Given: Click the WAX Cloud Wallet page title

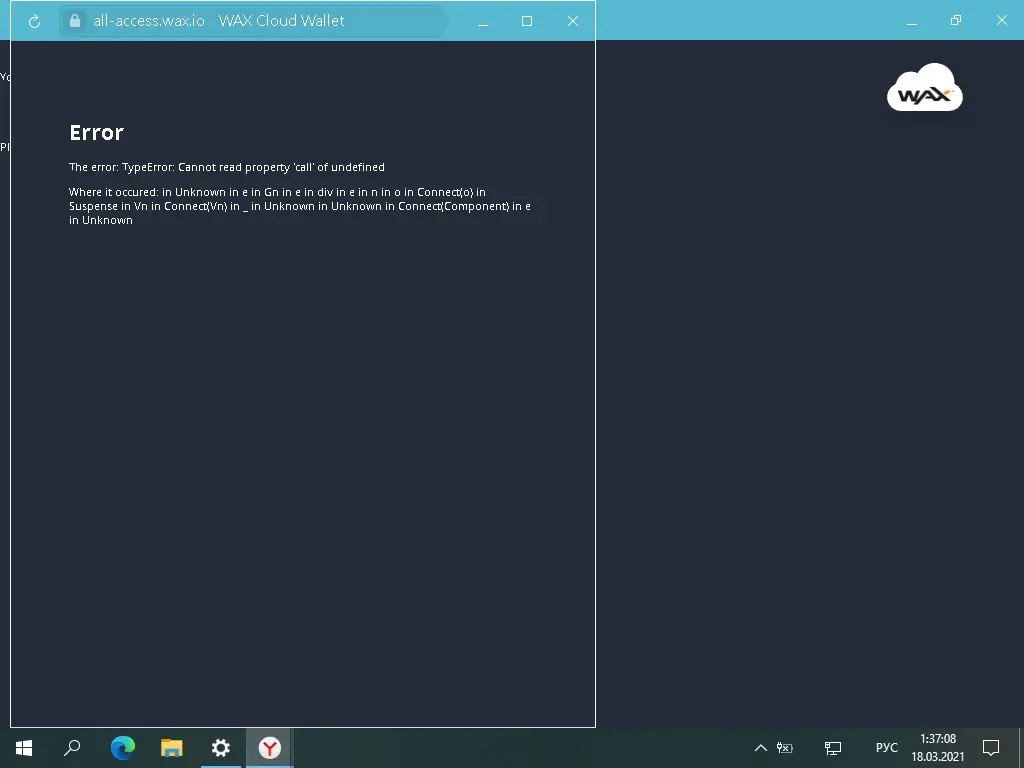Looking at the screenshot, I should click(x=281, y=21).
